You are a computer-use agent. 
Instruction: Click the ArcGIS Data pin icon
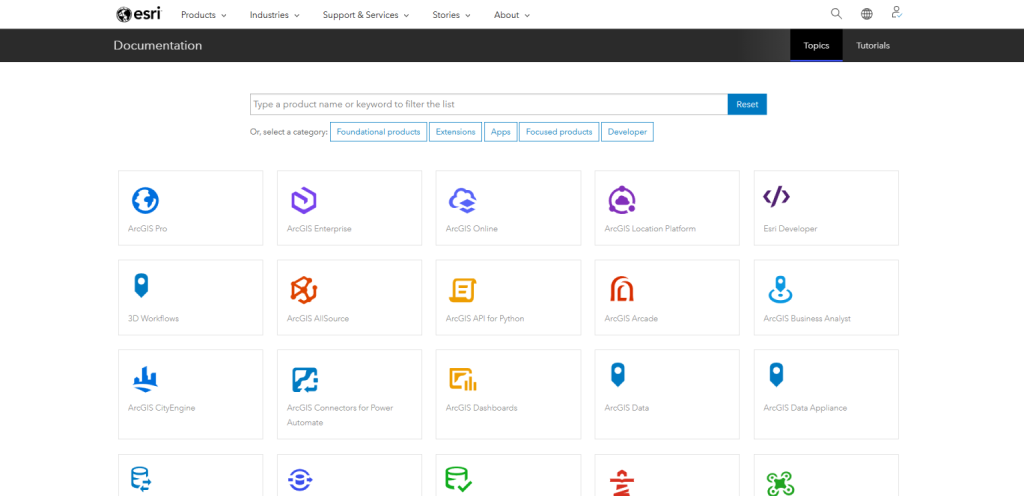tap(618, 375)
